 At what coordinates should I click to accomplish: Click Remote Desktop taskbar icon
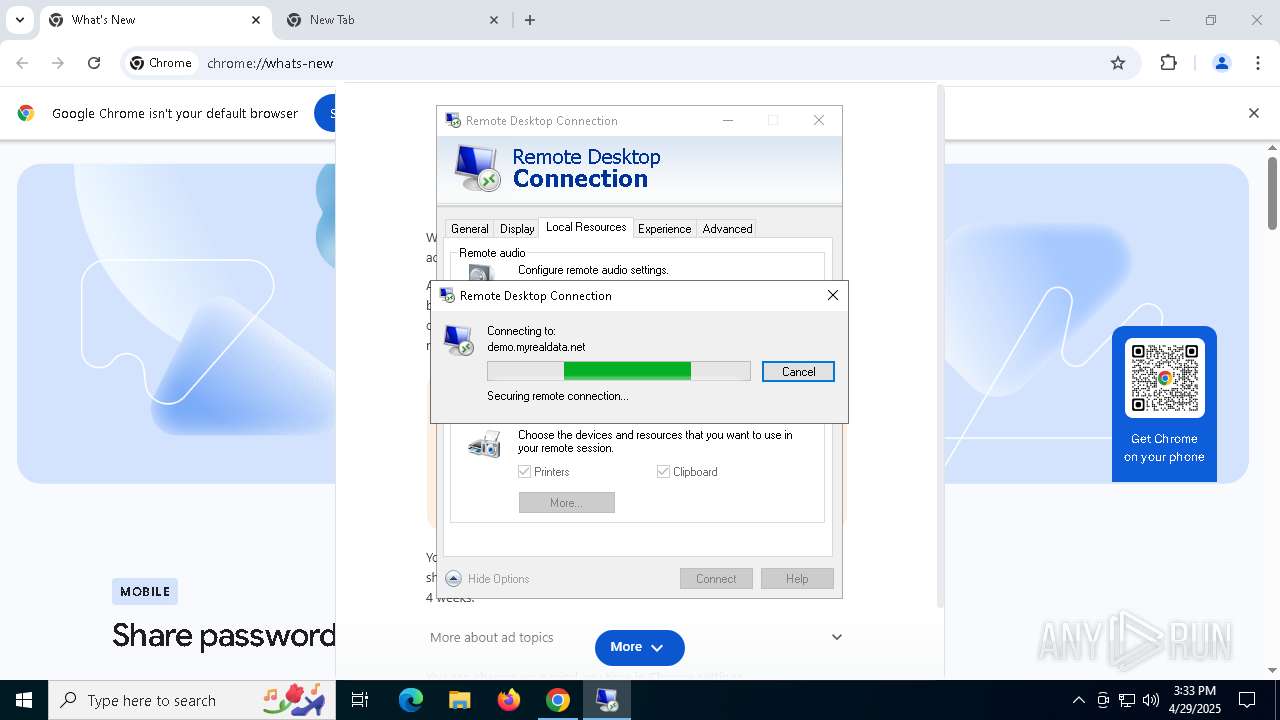tap(607, 700)
